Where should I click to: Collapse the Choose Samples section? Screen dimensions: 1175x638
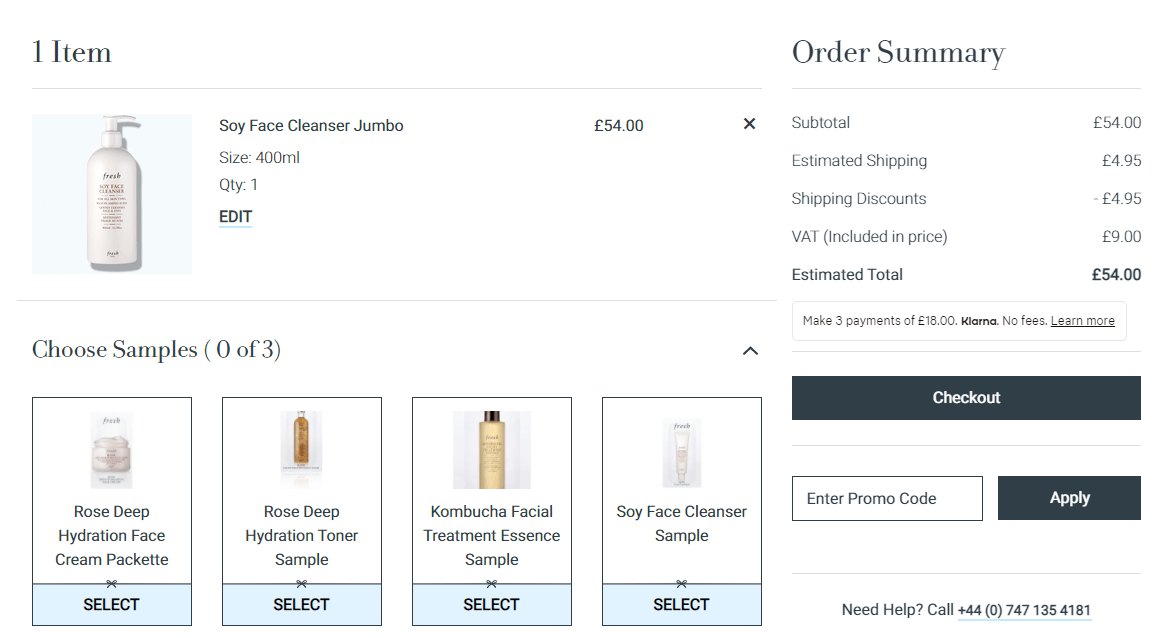751,351
